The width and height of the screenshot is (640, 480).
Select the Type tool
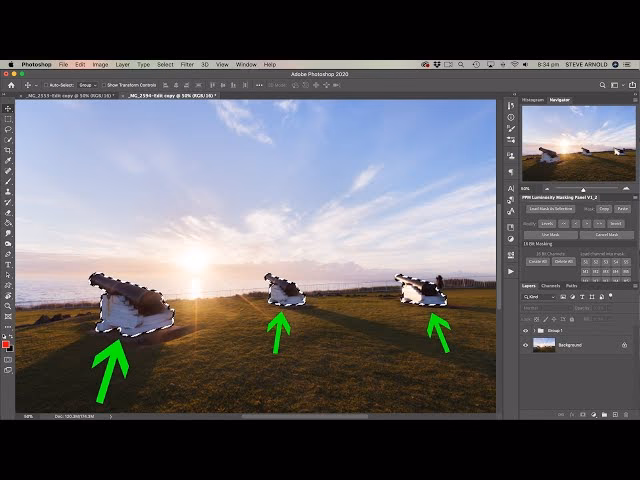(8, 264)
